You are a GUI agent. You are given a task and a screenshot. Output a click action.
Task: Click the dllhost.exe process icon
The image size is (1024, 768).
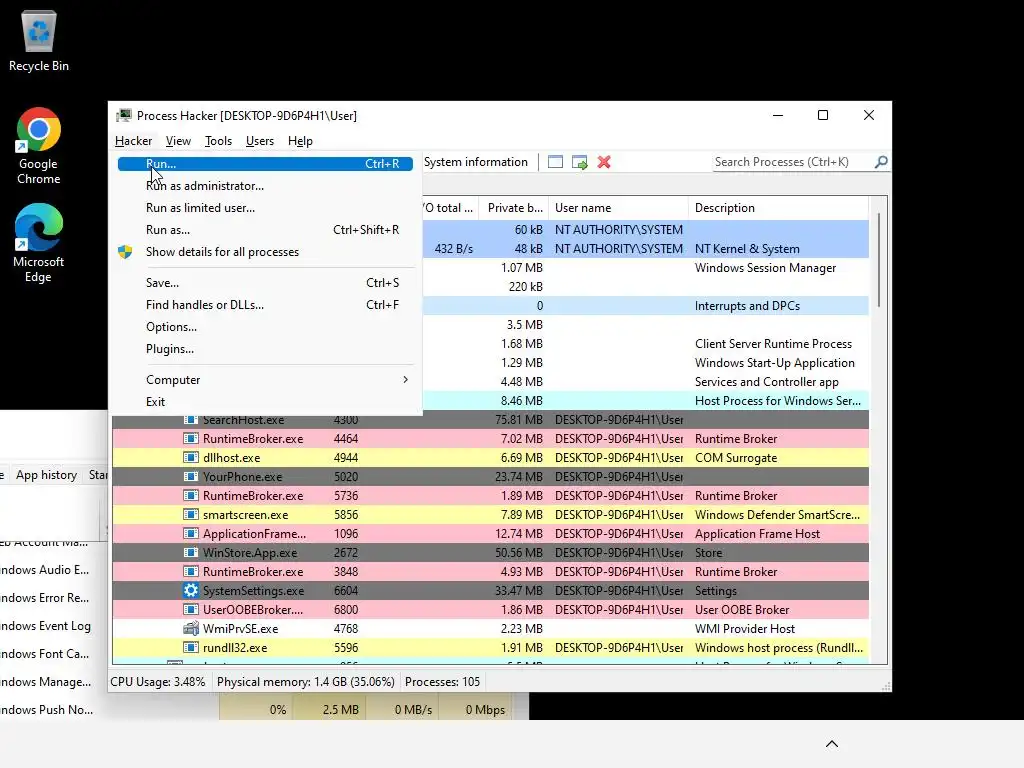(x=191, y=458)
